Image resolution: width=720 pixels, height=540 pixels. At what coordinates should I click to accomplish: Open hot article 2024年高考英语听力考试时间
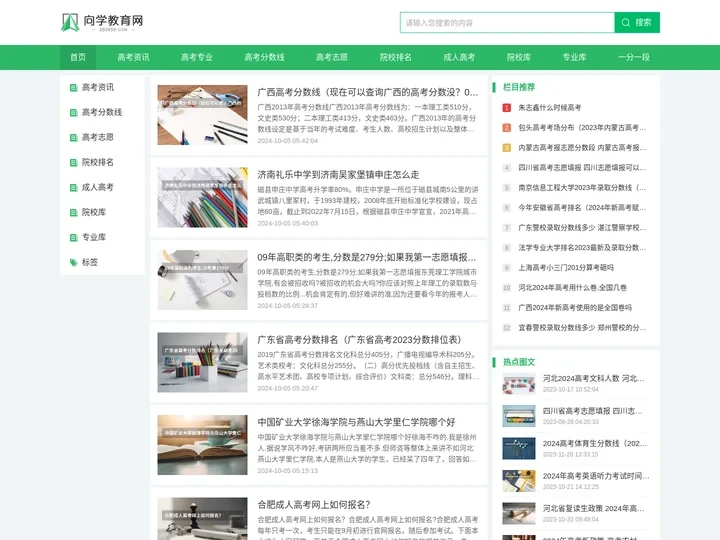click(596, 476)
